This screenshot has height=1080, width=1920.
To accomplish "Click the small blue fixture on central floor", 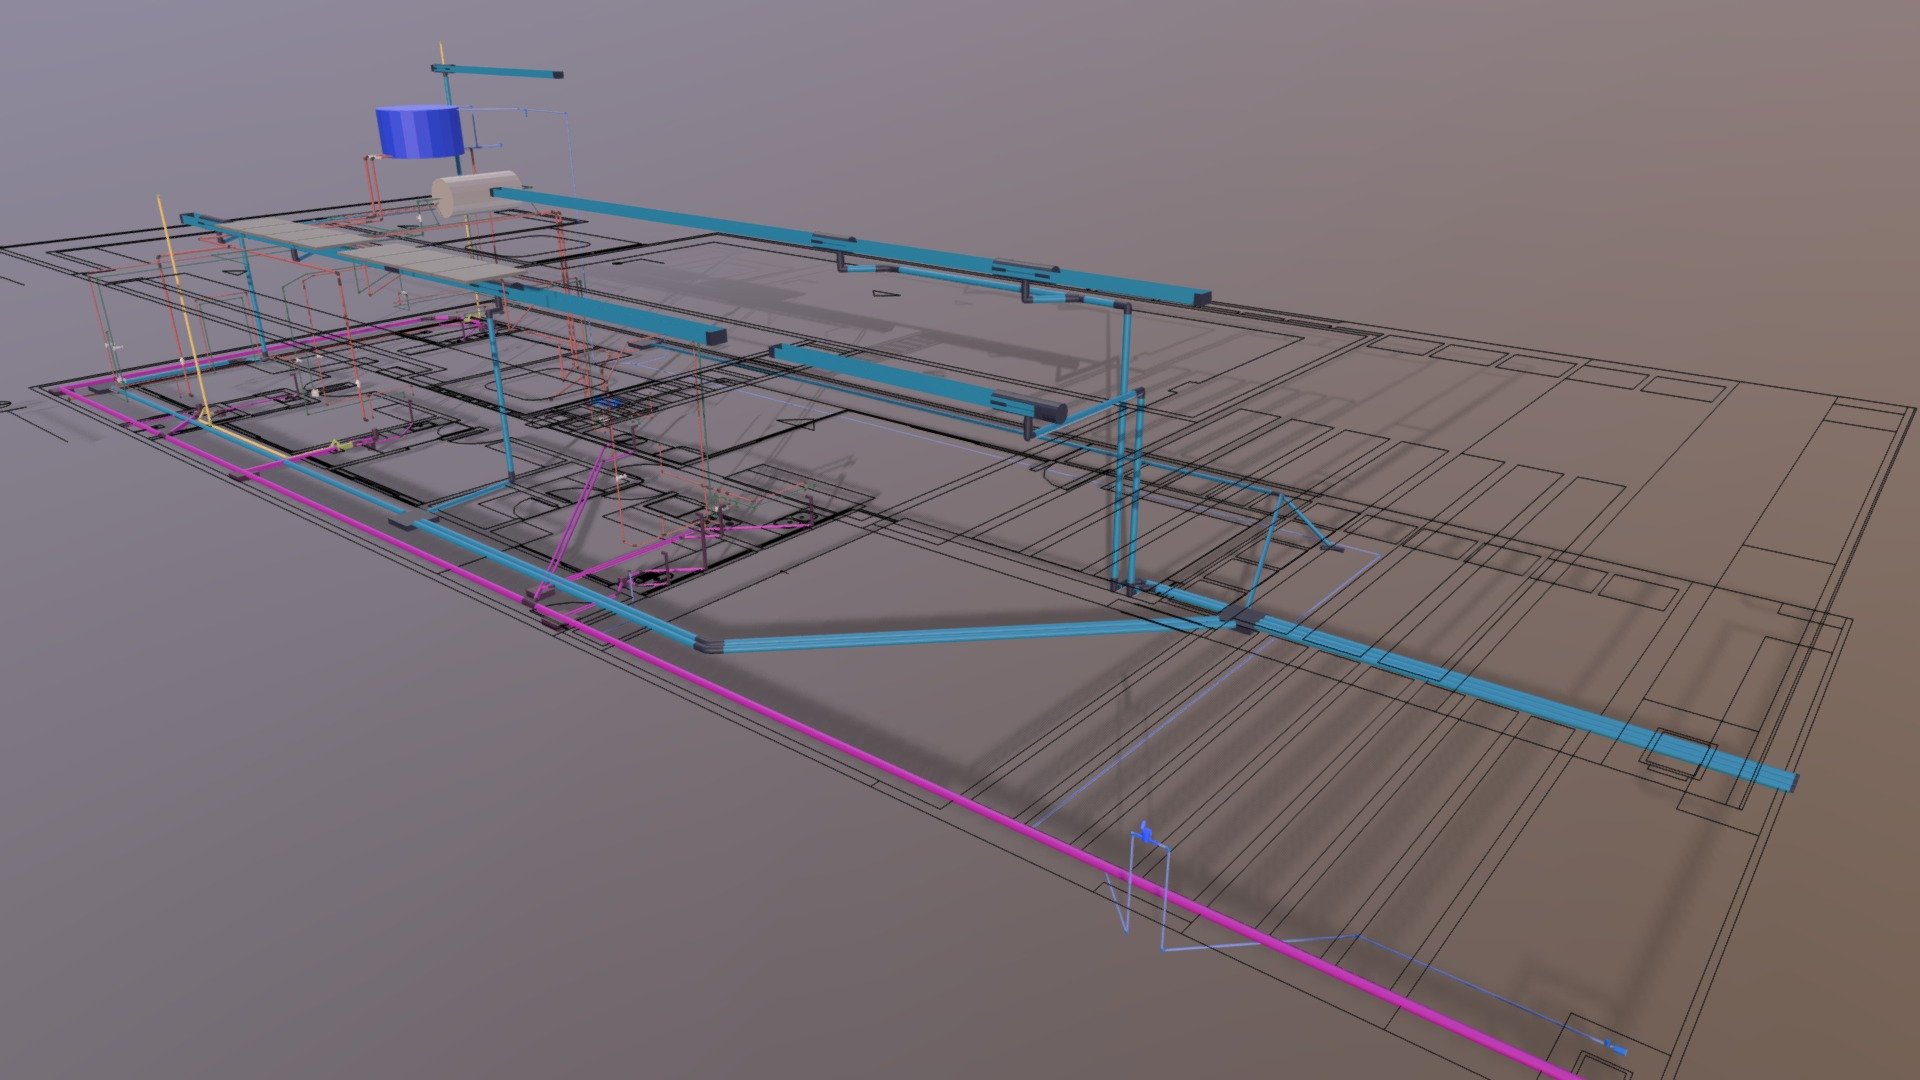I will 606,401.
